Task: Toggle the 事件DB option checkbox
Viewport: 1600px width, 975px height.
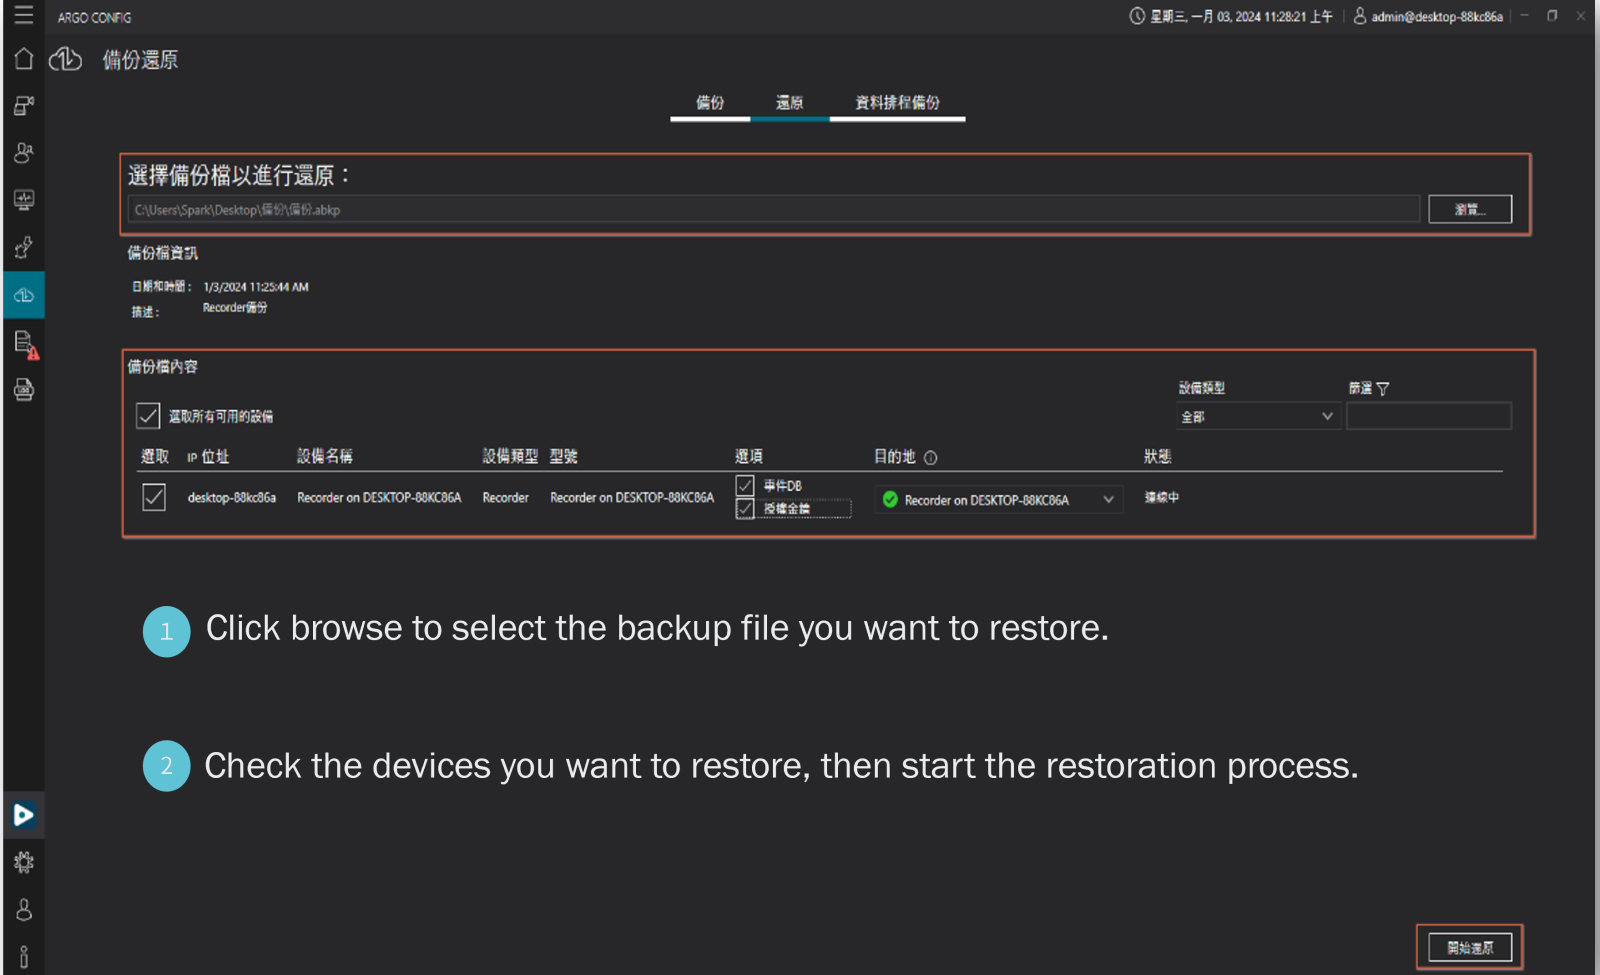Action: [x=745, y=485]
